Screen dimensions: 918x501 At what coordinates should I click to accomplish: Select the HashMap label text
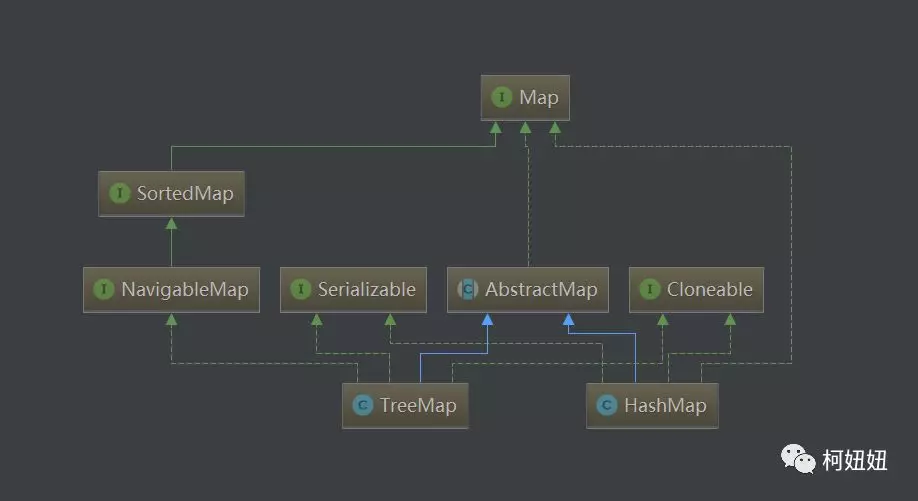coord(665,406)
